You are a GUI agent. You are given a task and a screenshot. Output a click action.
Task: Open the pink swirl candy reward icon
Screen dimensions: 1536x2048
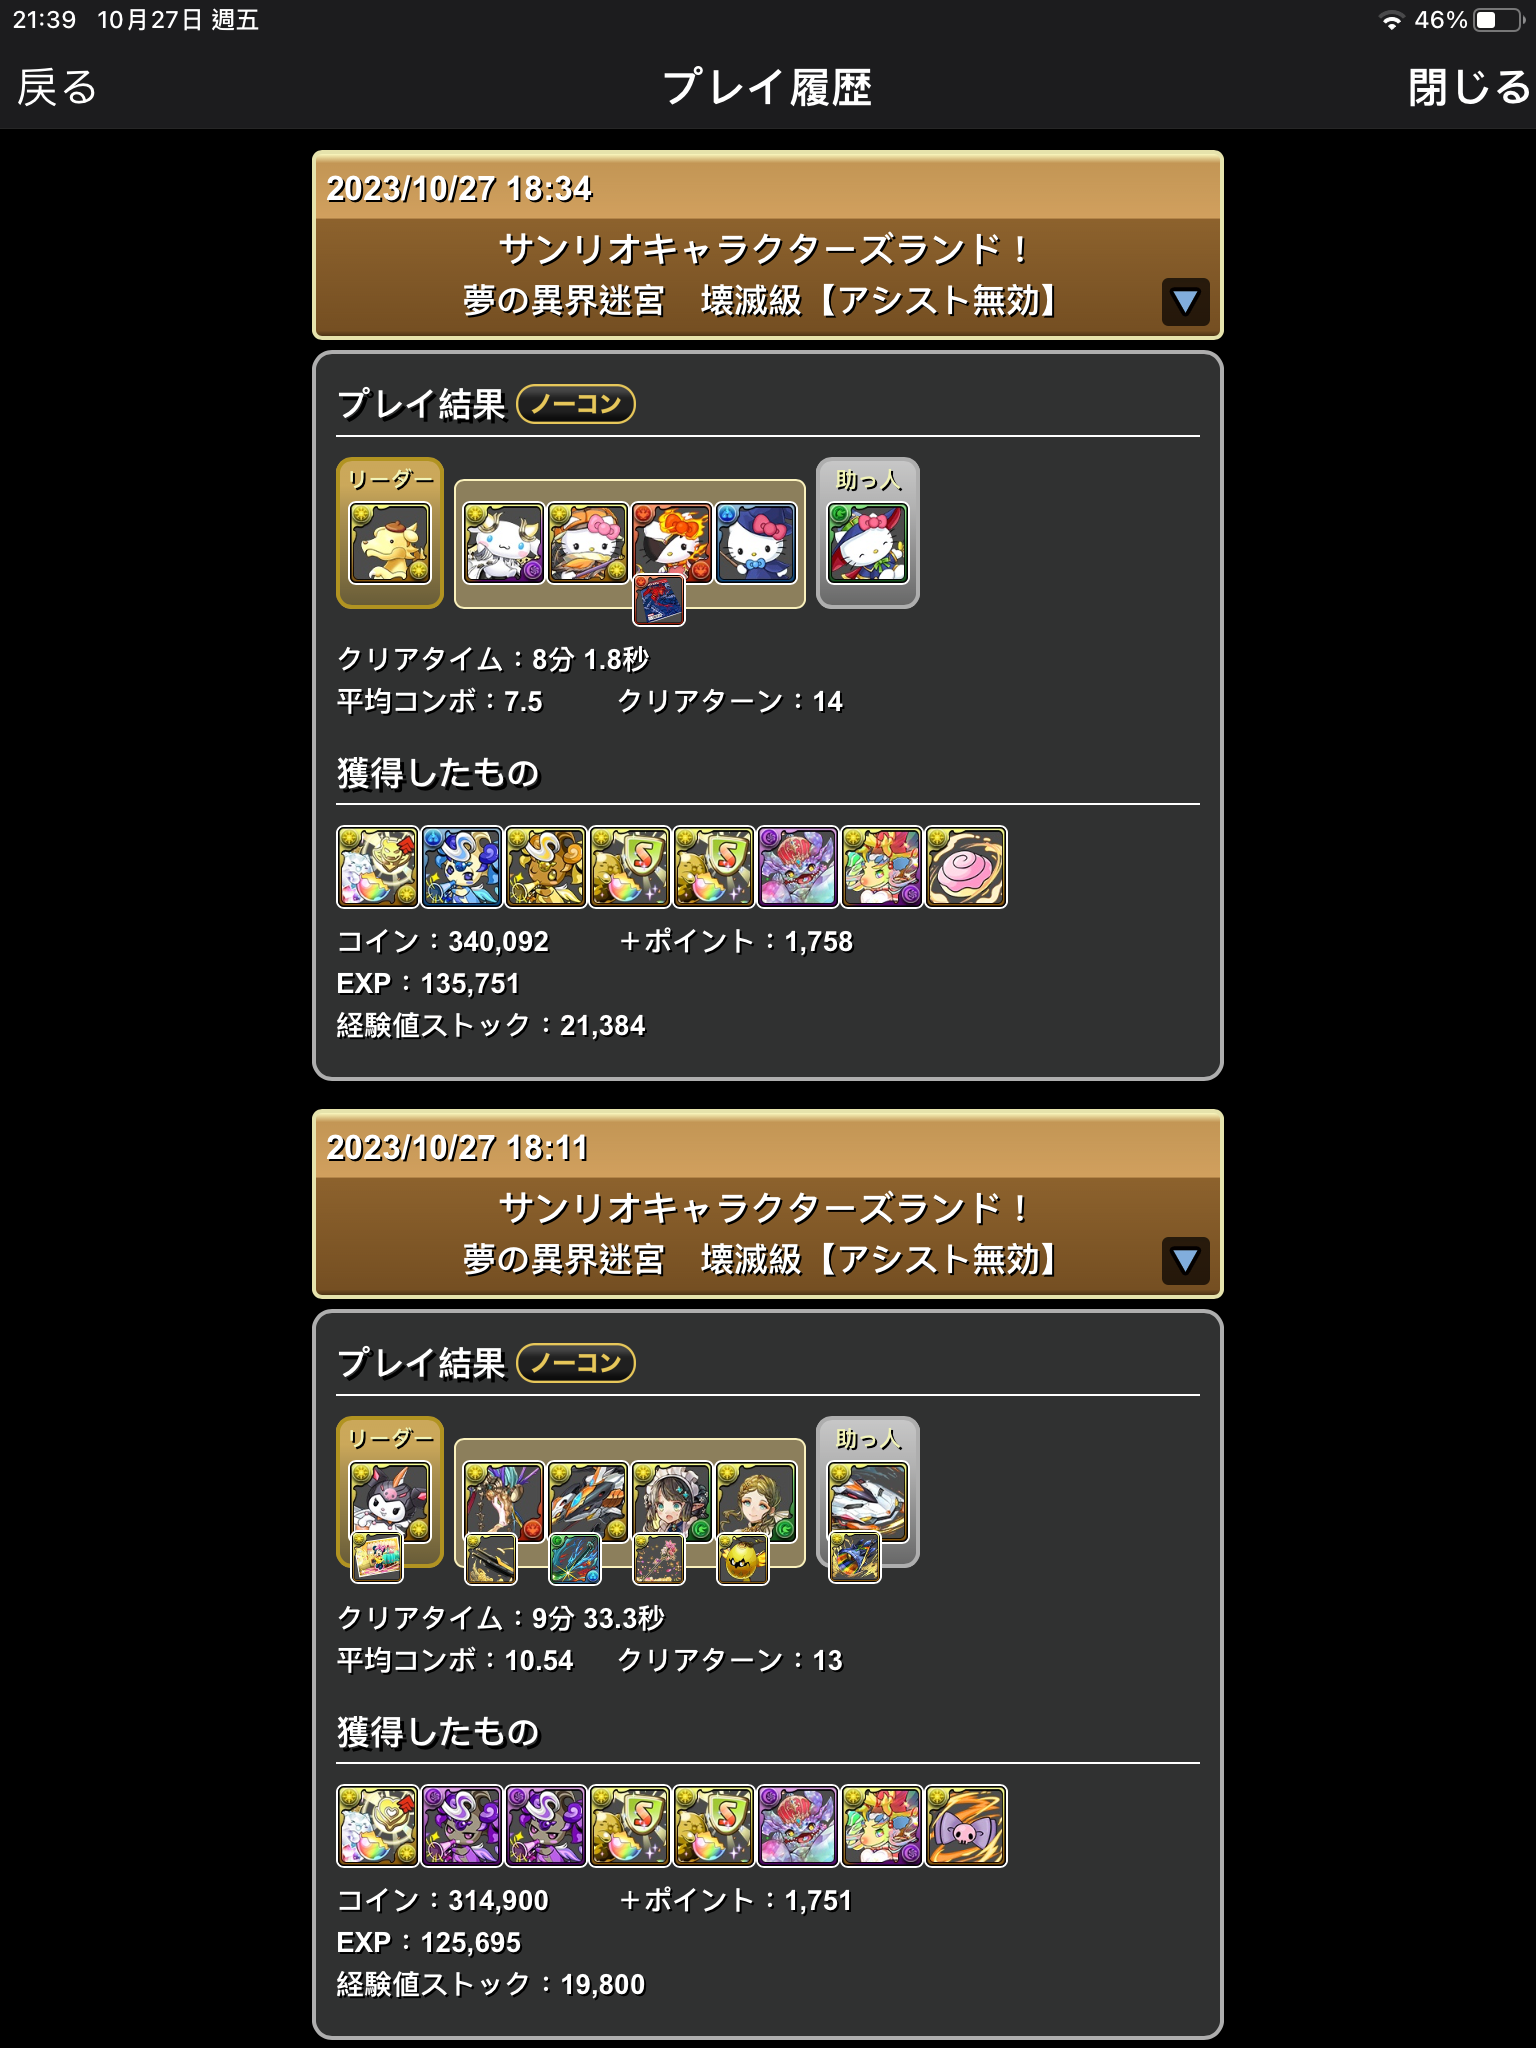click(965, 867)
